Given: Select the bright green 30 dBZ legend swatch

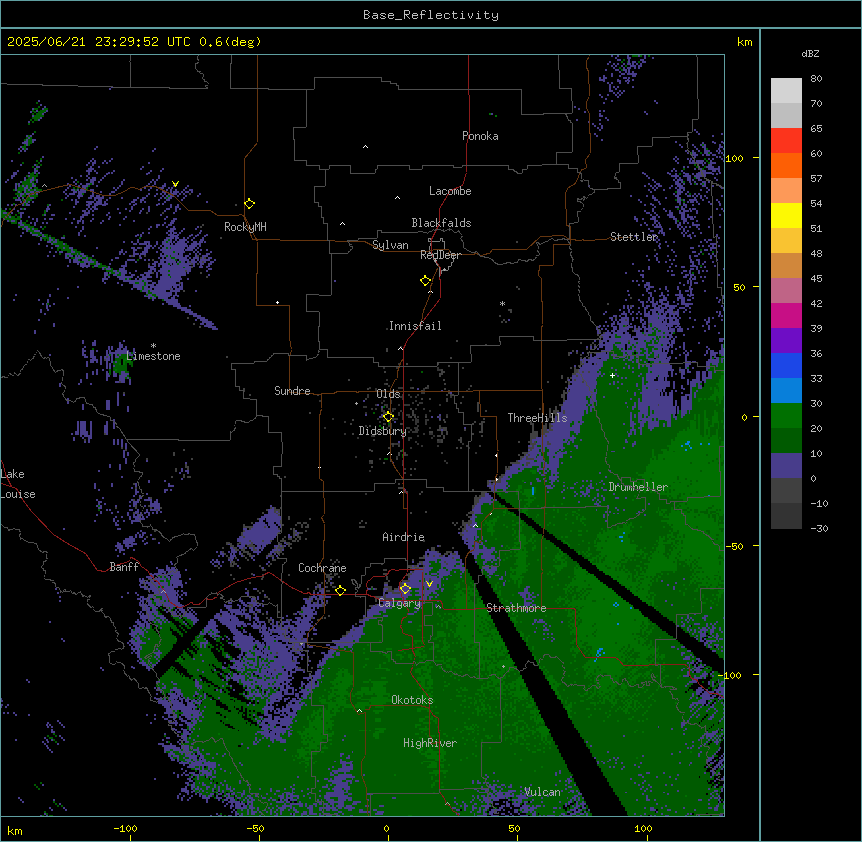Looking at the screenshot, I should pyautogui.click(x=786, y=416).
